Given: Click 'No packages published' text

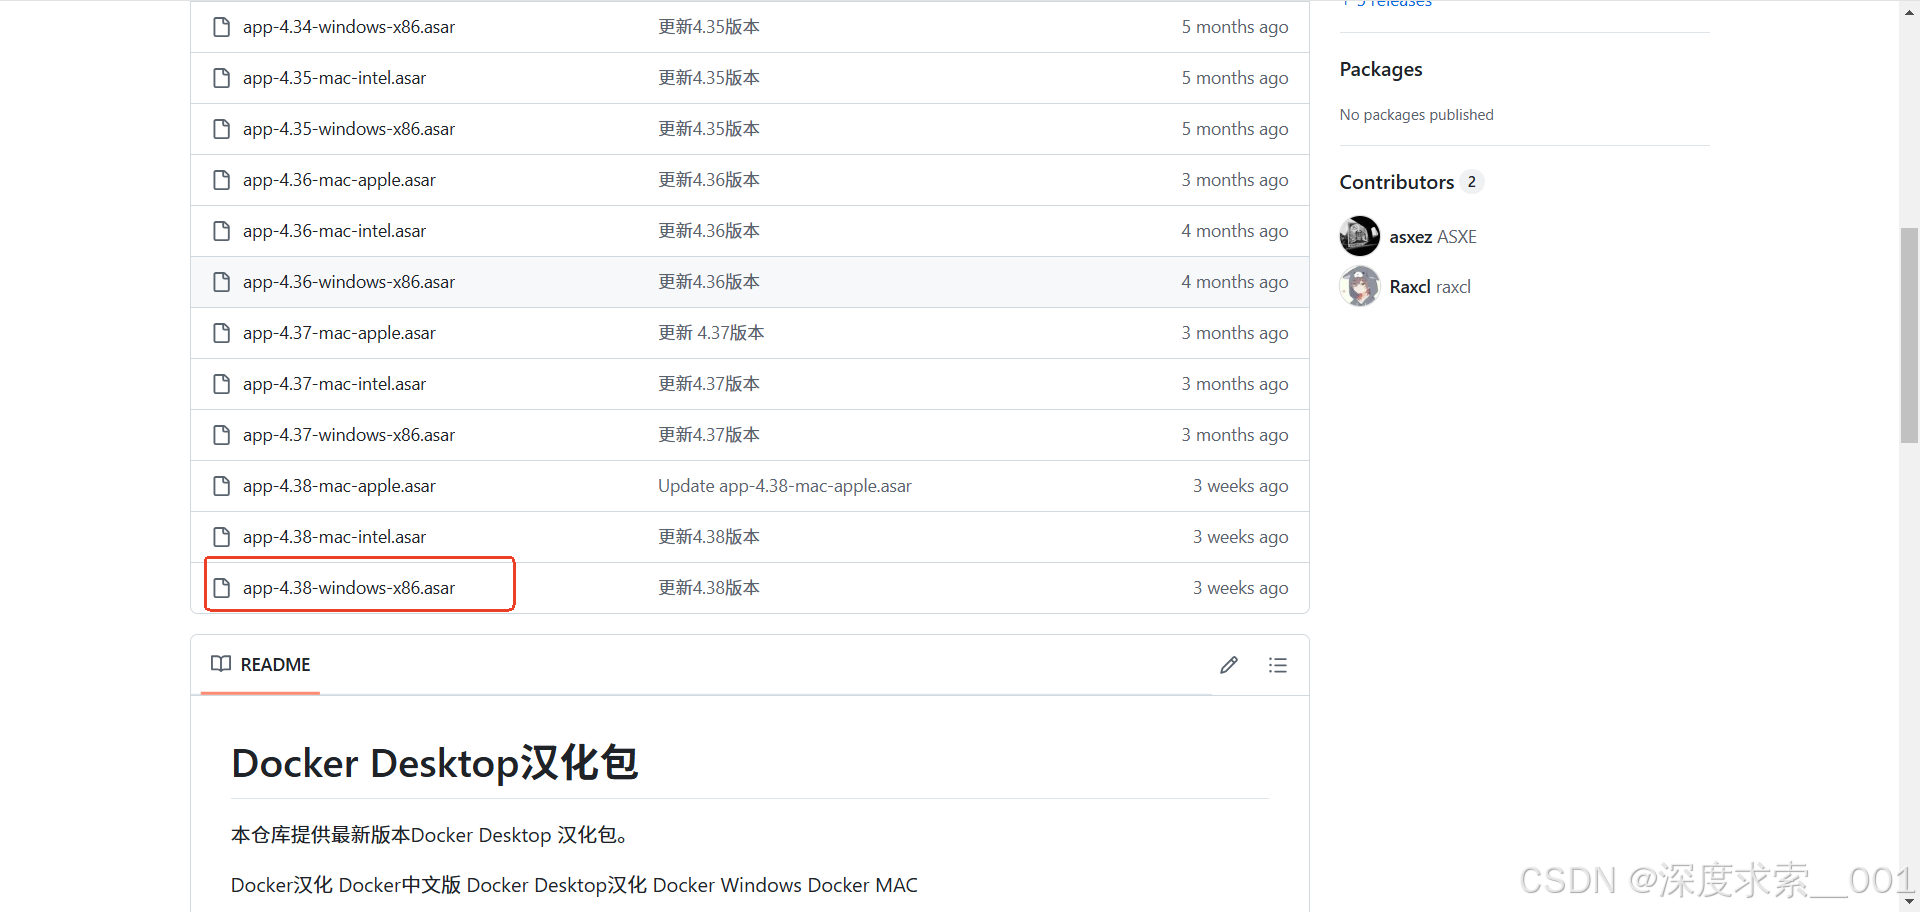Looking at the screenshot, I should [x=1417, y=115].
